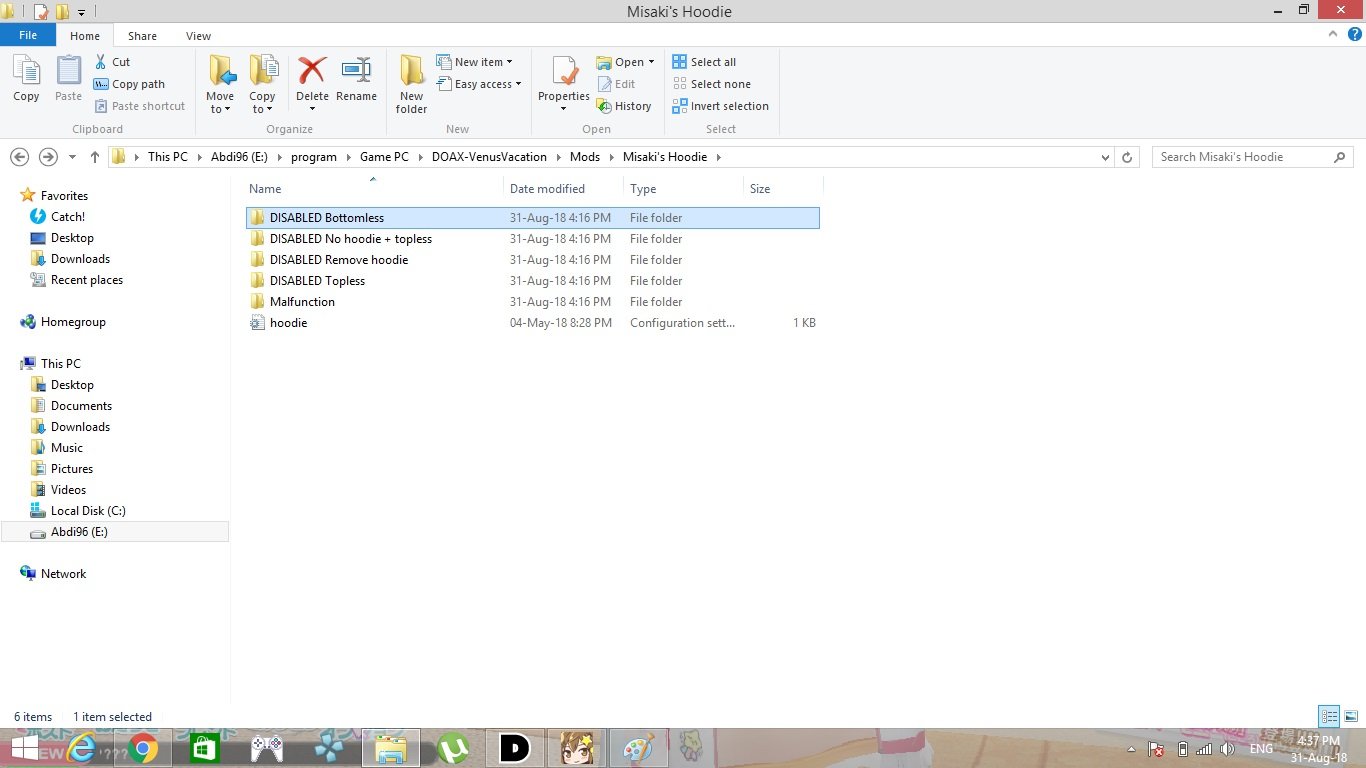
Task: Click Copy path in Clipboard group
Action: 129,84
